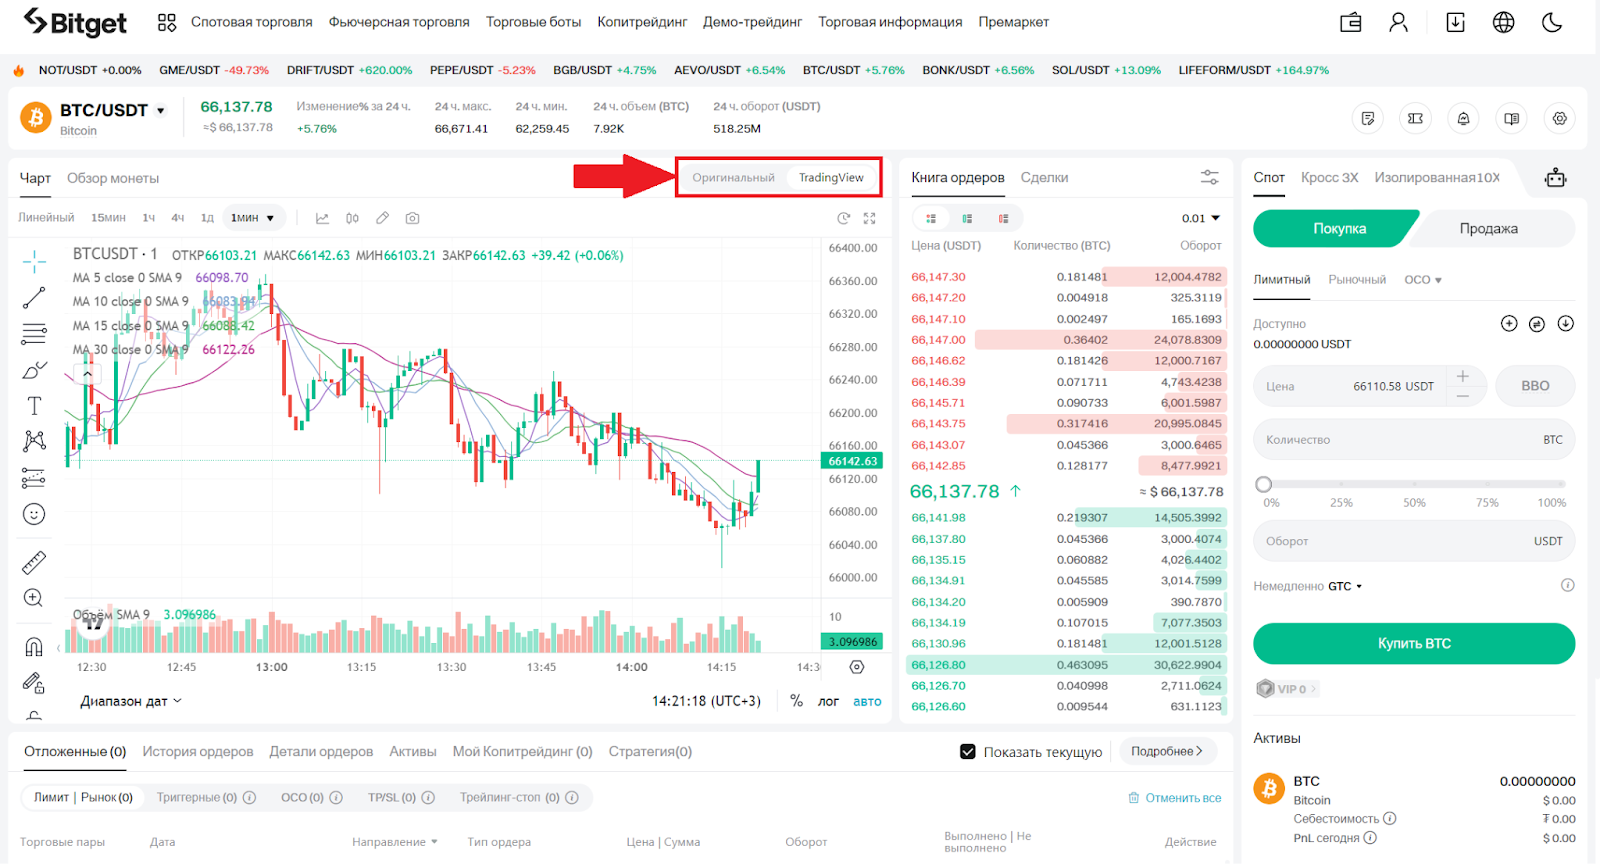
Task: Change the candlestick chart type
Action: click(x=352, y=218)
